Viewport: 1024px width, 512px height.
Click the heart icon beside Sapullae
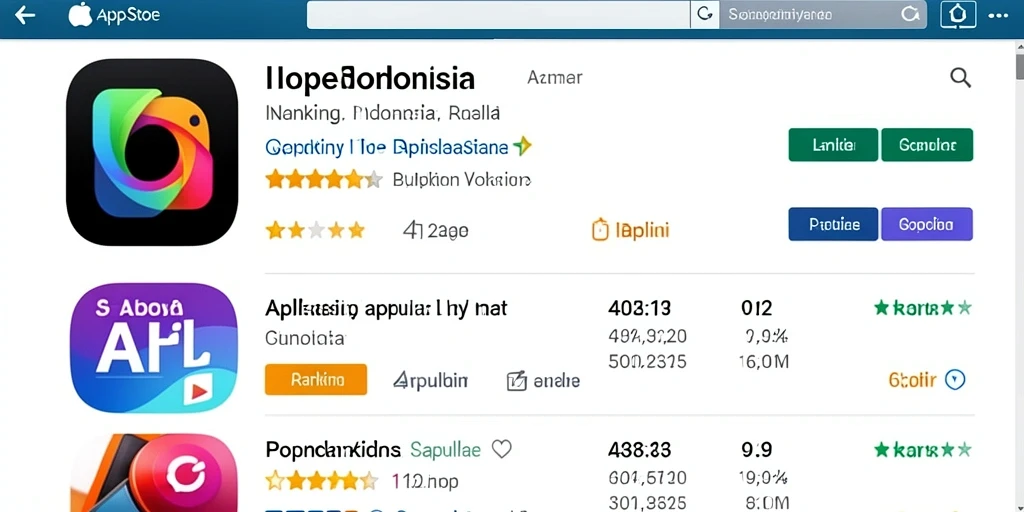point(501,449)
